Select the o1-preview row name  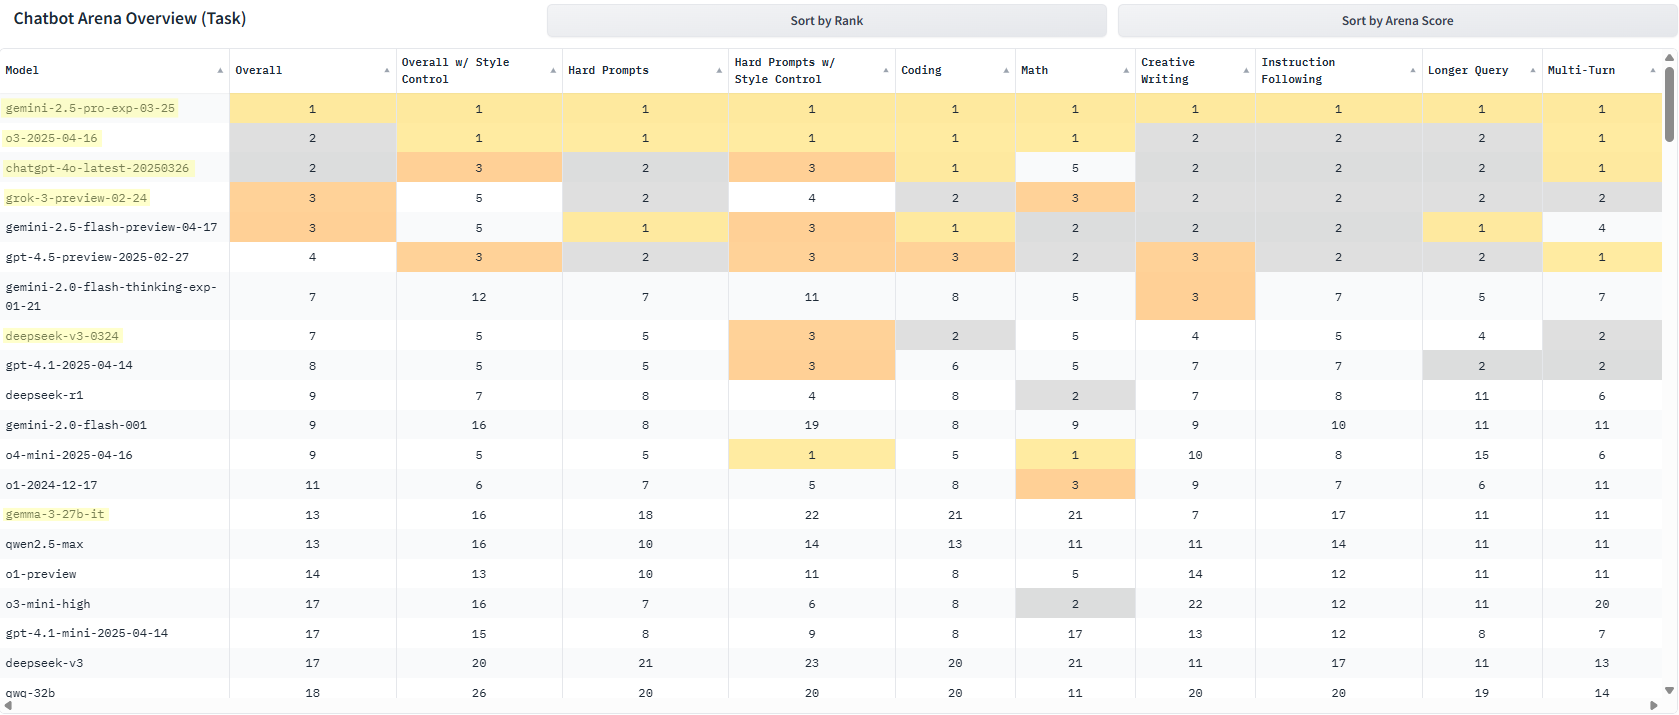[x=41, y=574]
